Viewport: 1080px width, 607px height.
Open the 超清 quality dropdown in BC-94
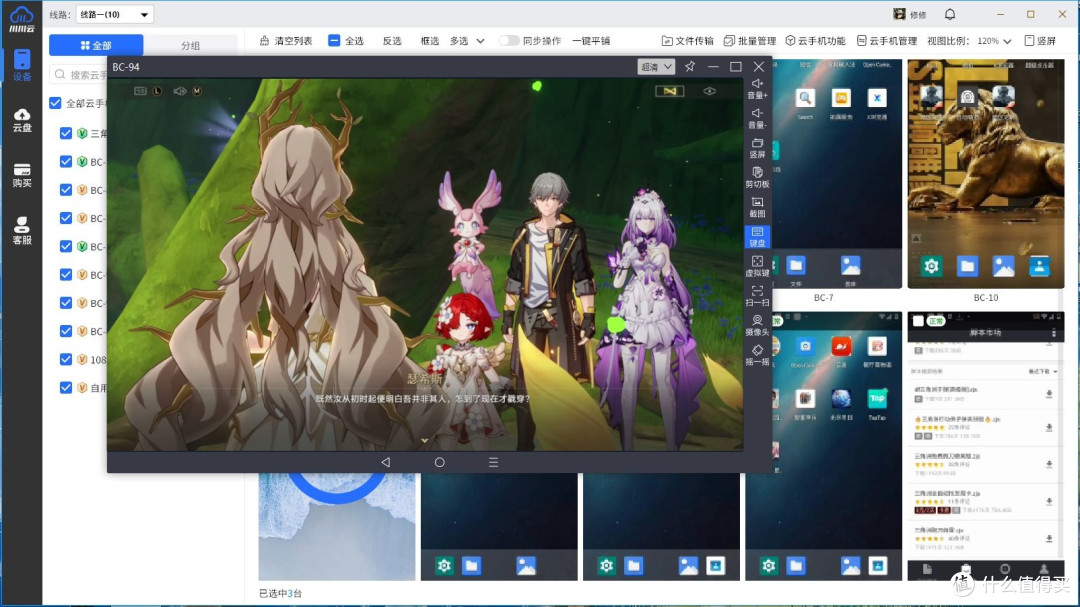656,67
